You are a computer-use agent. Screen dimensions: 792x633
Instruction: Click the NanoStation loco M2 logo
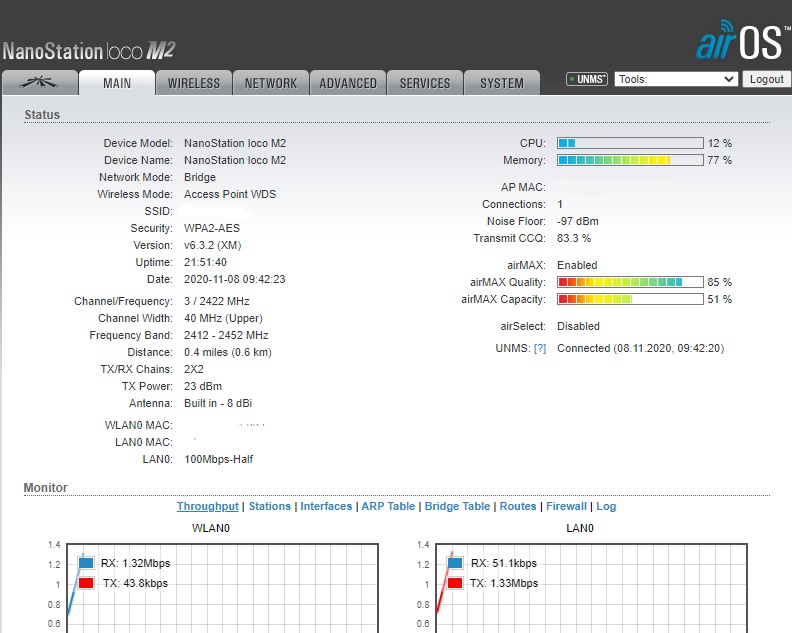point(89,51)
